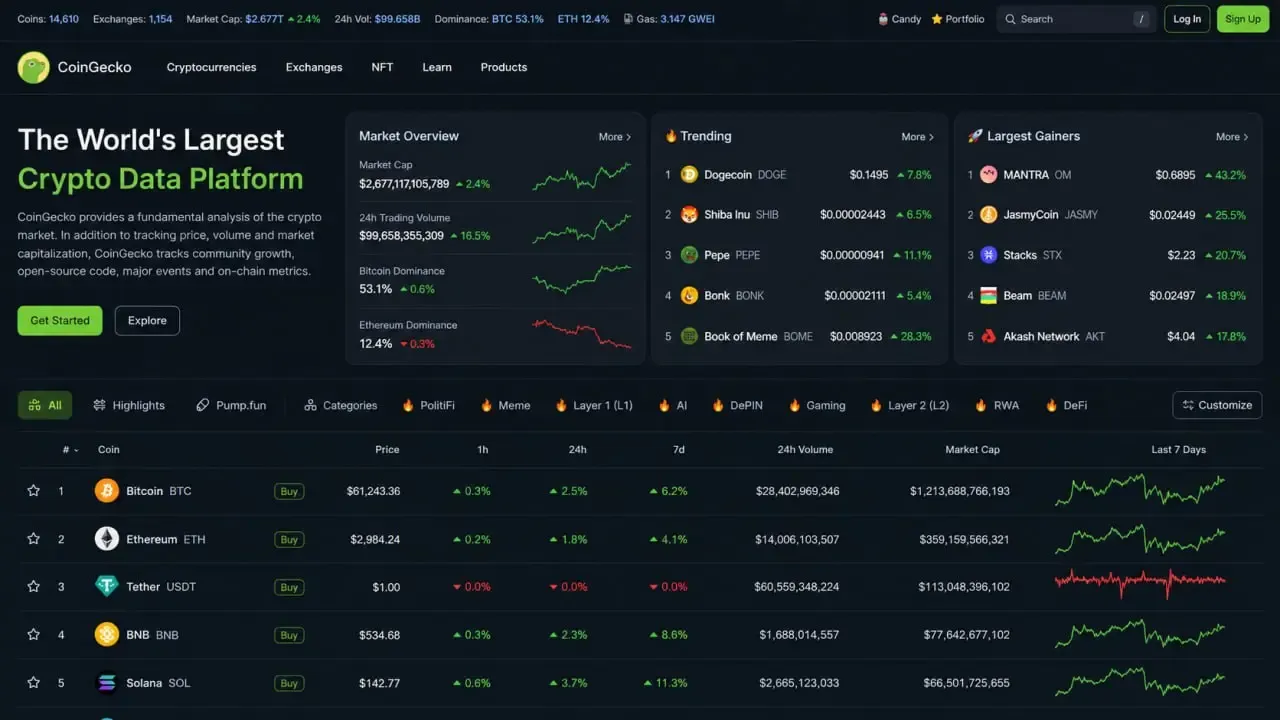The width and height of the screenshot is (1280, 720).
Task: Click the Customize button
Action: [x=1217, y=405]
